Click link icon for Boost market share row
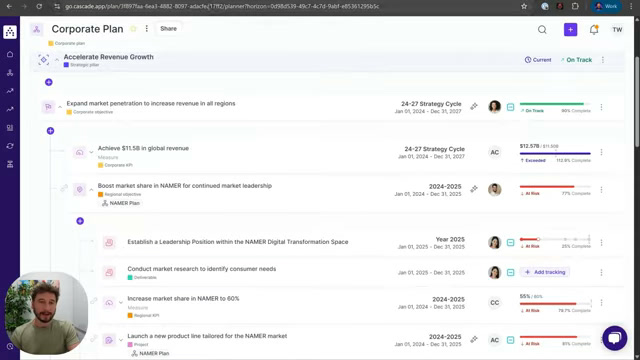The height and width of the screenshot is (360, 640). tap(474, 189)
